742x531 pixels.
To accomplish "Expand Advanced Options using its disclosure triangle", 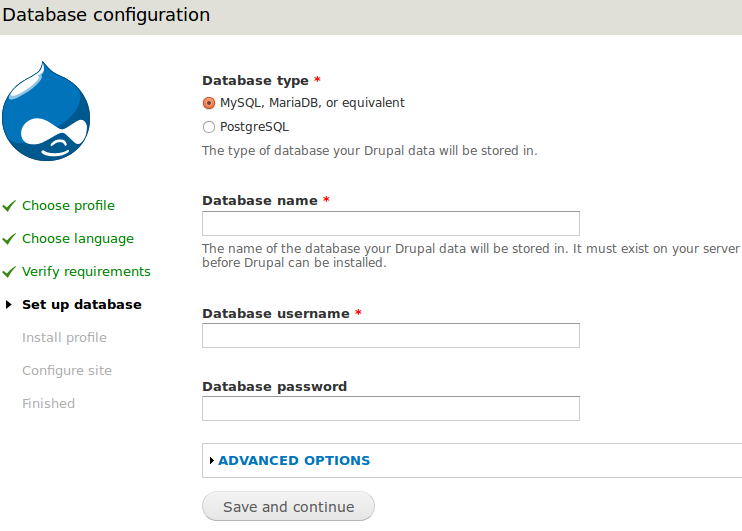I will pyautogui.click(x=212, y=461).
